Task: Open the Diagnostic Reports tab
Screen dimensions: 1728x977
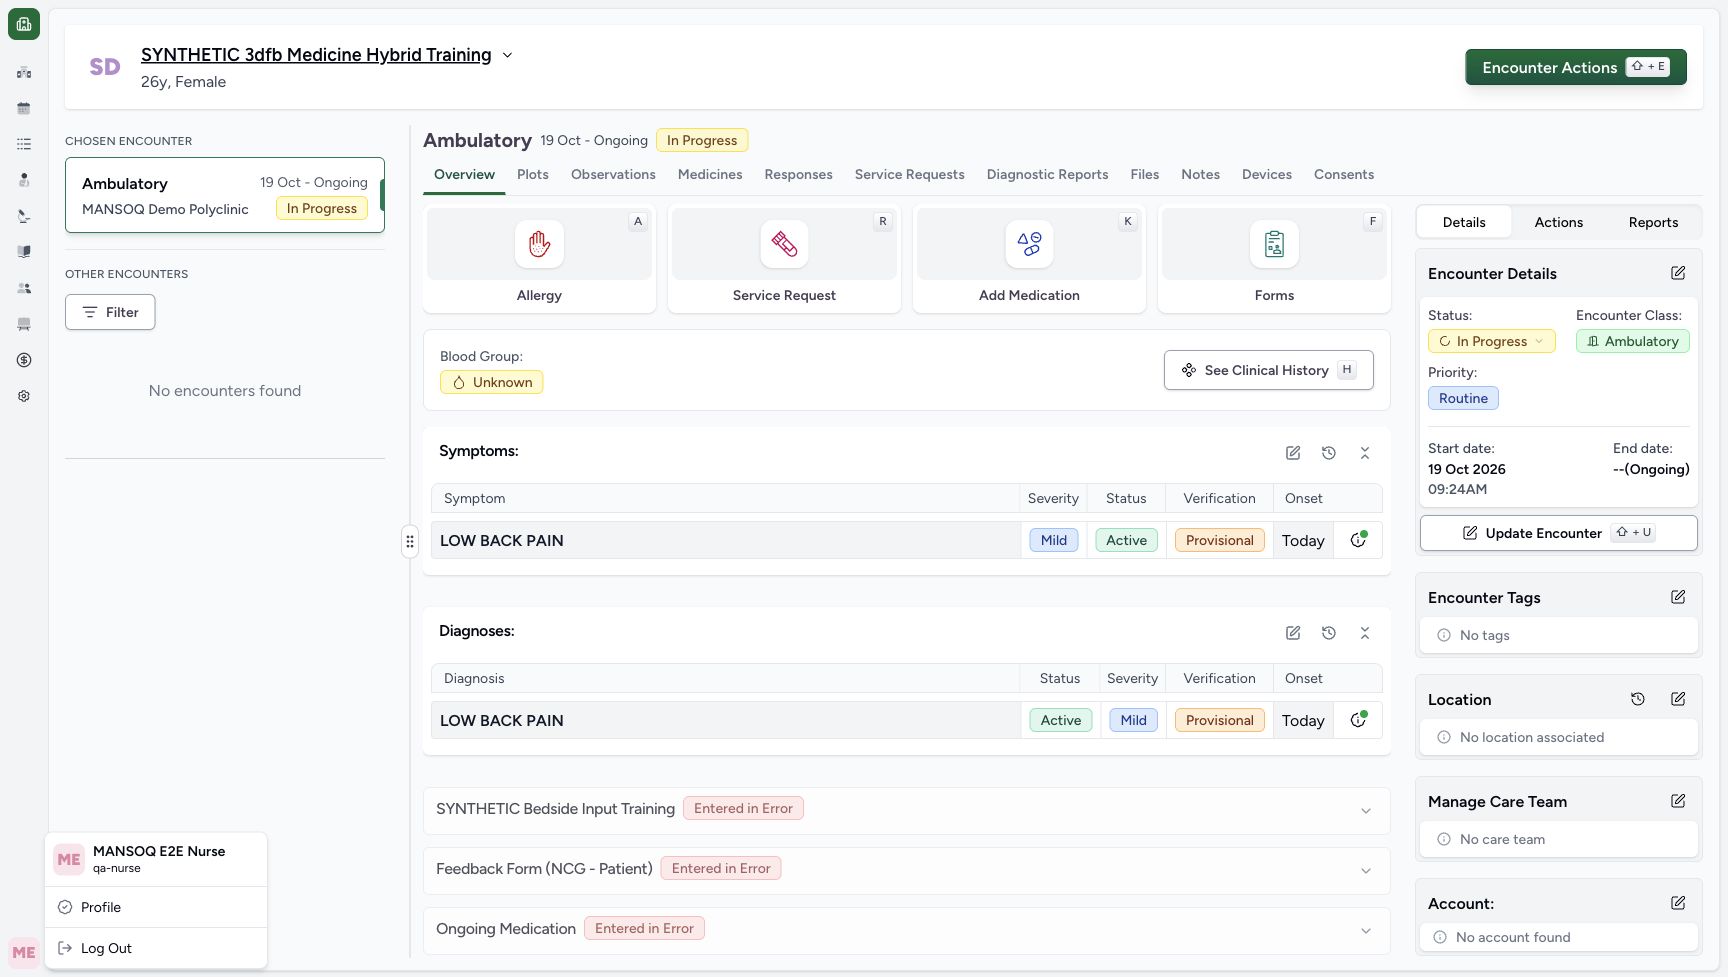Action: (x=1047, y=174)
